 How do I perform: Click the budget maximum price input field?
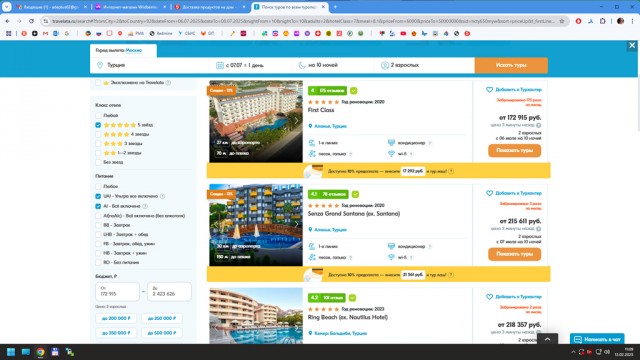click(x=169, y=291)
